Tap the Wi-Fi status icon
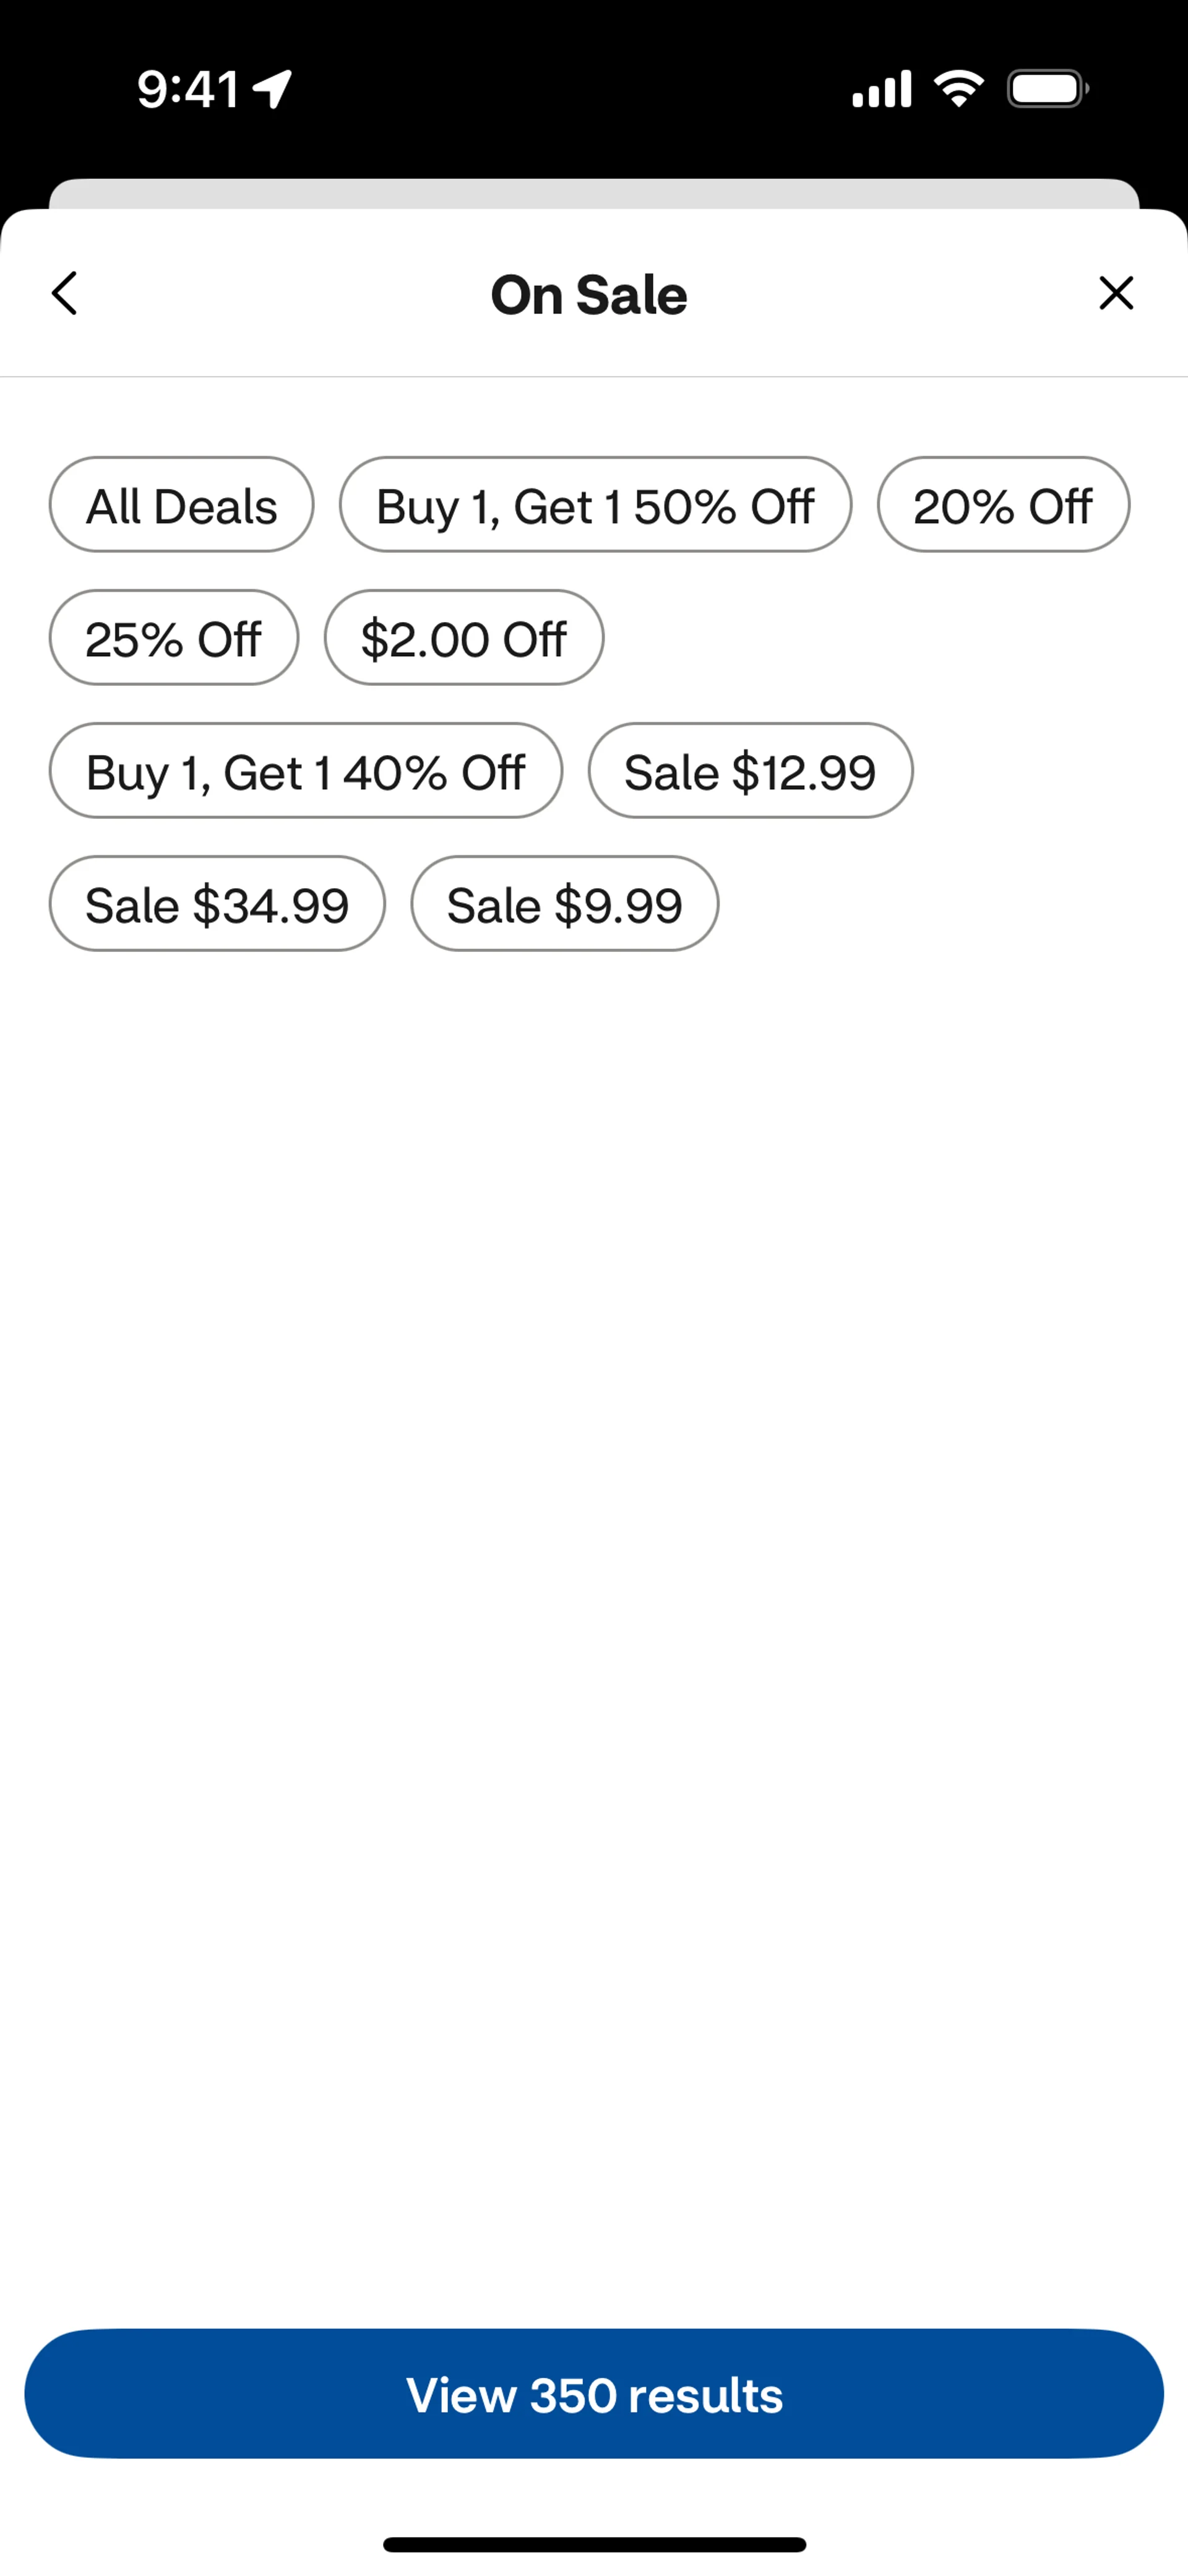Viewport: 1188px width, 2576px height. (959, 89)
